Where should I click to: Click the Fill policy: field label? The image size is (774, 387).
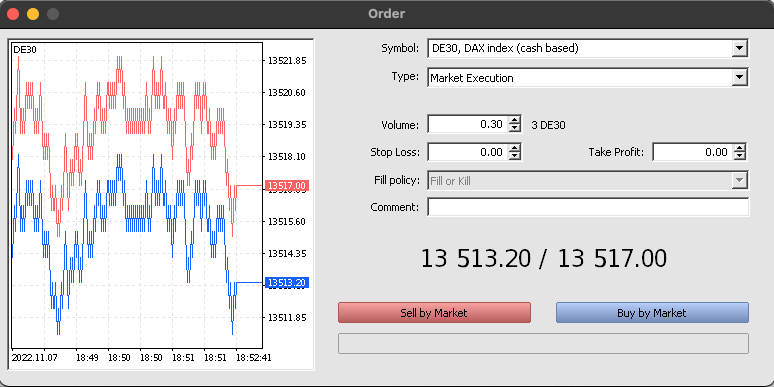click(397, 180)
